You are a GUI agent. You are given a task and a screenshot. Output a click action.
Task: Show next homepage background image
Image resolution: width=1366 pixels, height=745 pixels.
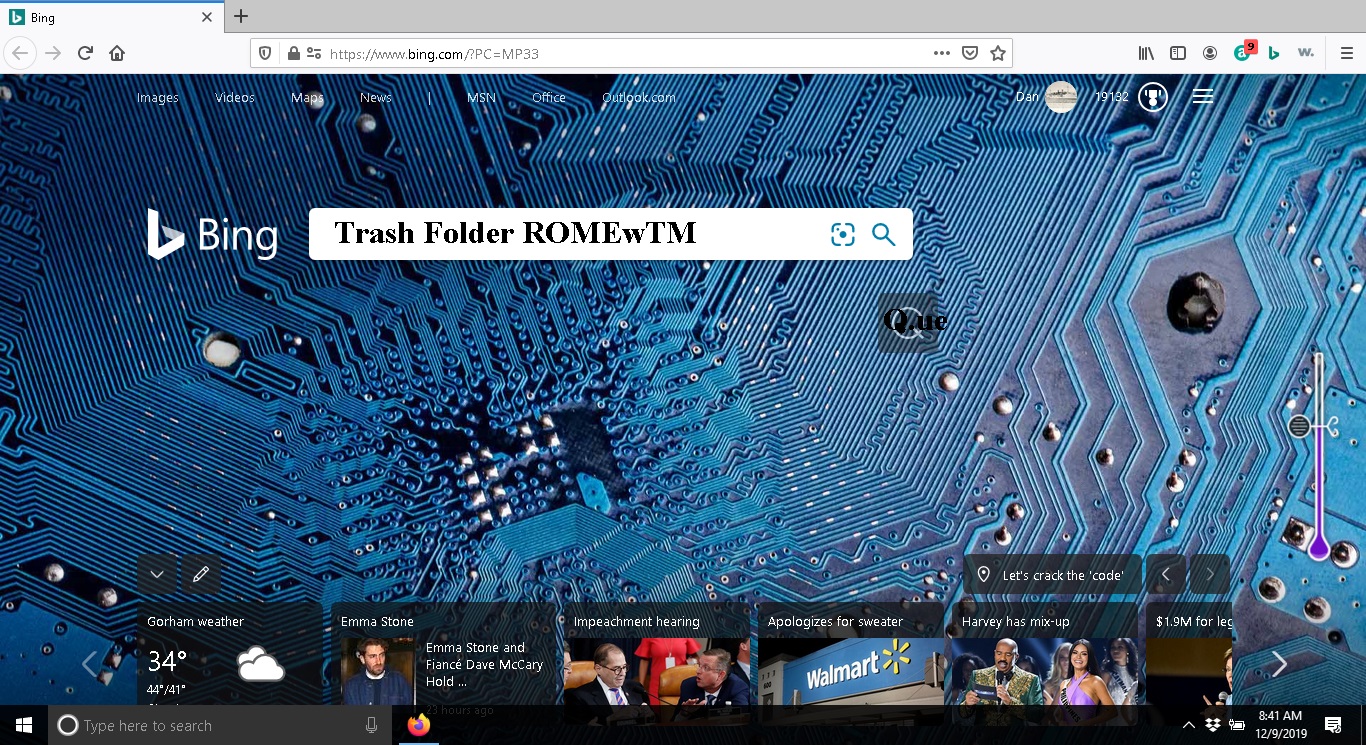point(1210,574)
